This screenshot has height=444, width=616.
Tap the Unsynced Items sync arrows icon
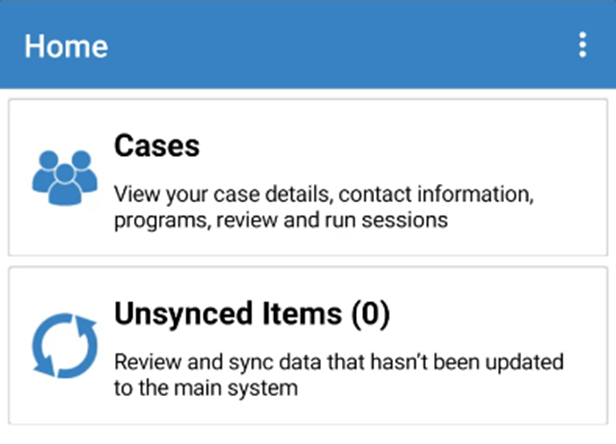(x=65, y=346)
